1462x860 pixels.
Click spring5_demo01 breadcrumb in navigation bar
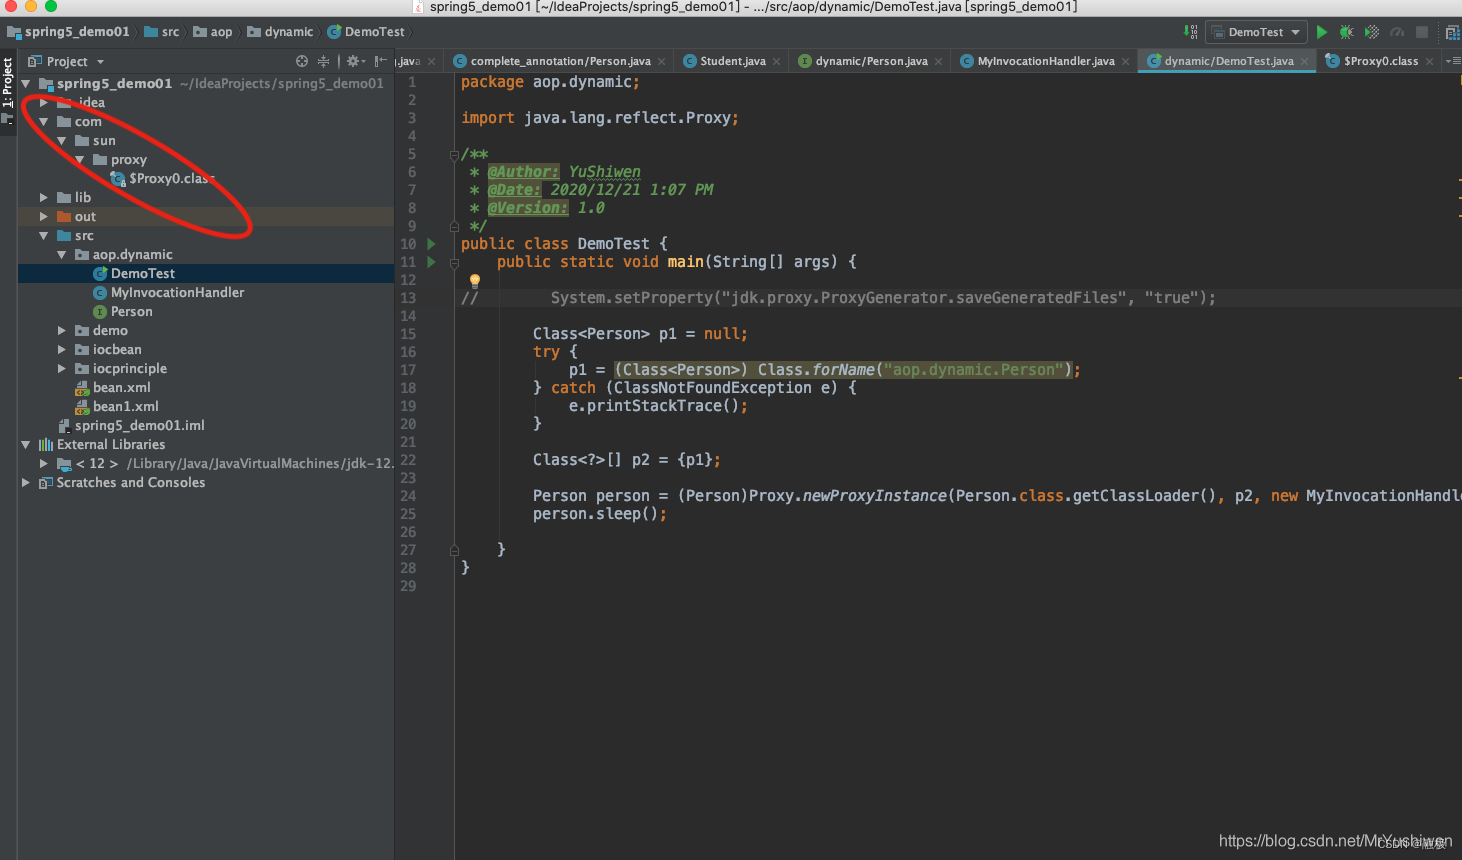68,32
